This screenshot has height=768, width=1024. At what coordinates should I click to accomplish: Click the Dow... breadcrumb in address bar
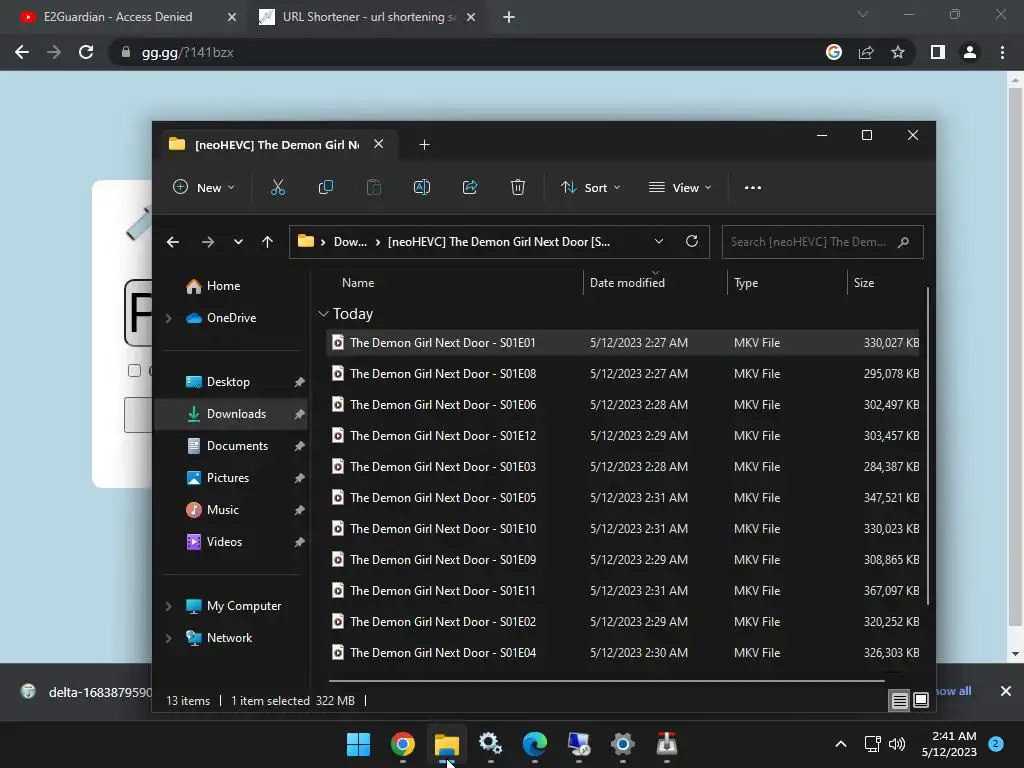[350, 242]
